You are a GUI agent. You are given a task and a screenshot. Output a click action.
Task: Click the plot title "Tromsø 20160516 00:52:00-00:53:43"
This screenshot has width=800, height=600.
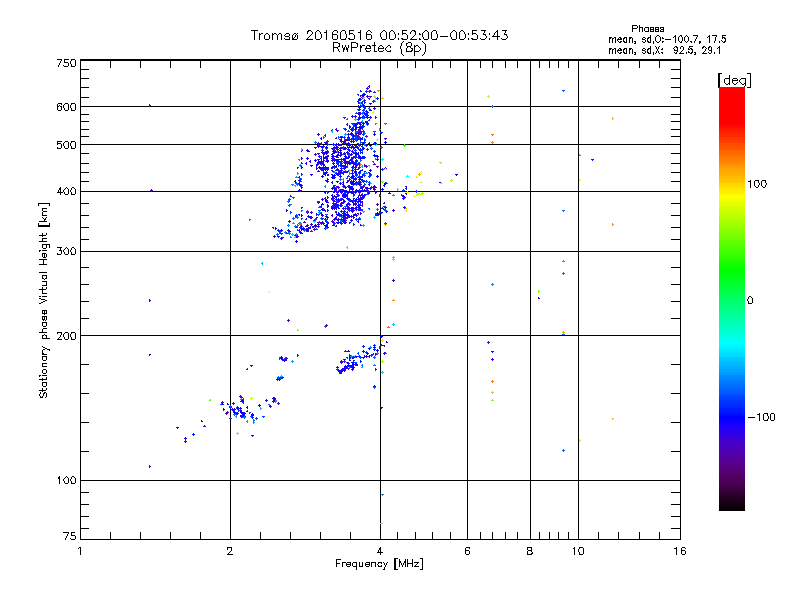click(379, 35)
